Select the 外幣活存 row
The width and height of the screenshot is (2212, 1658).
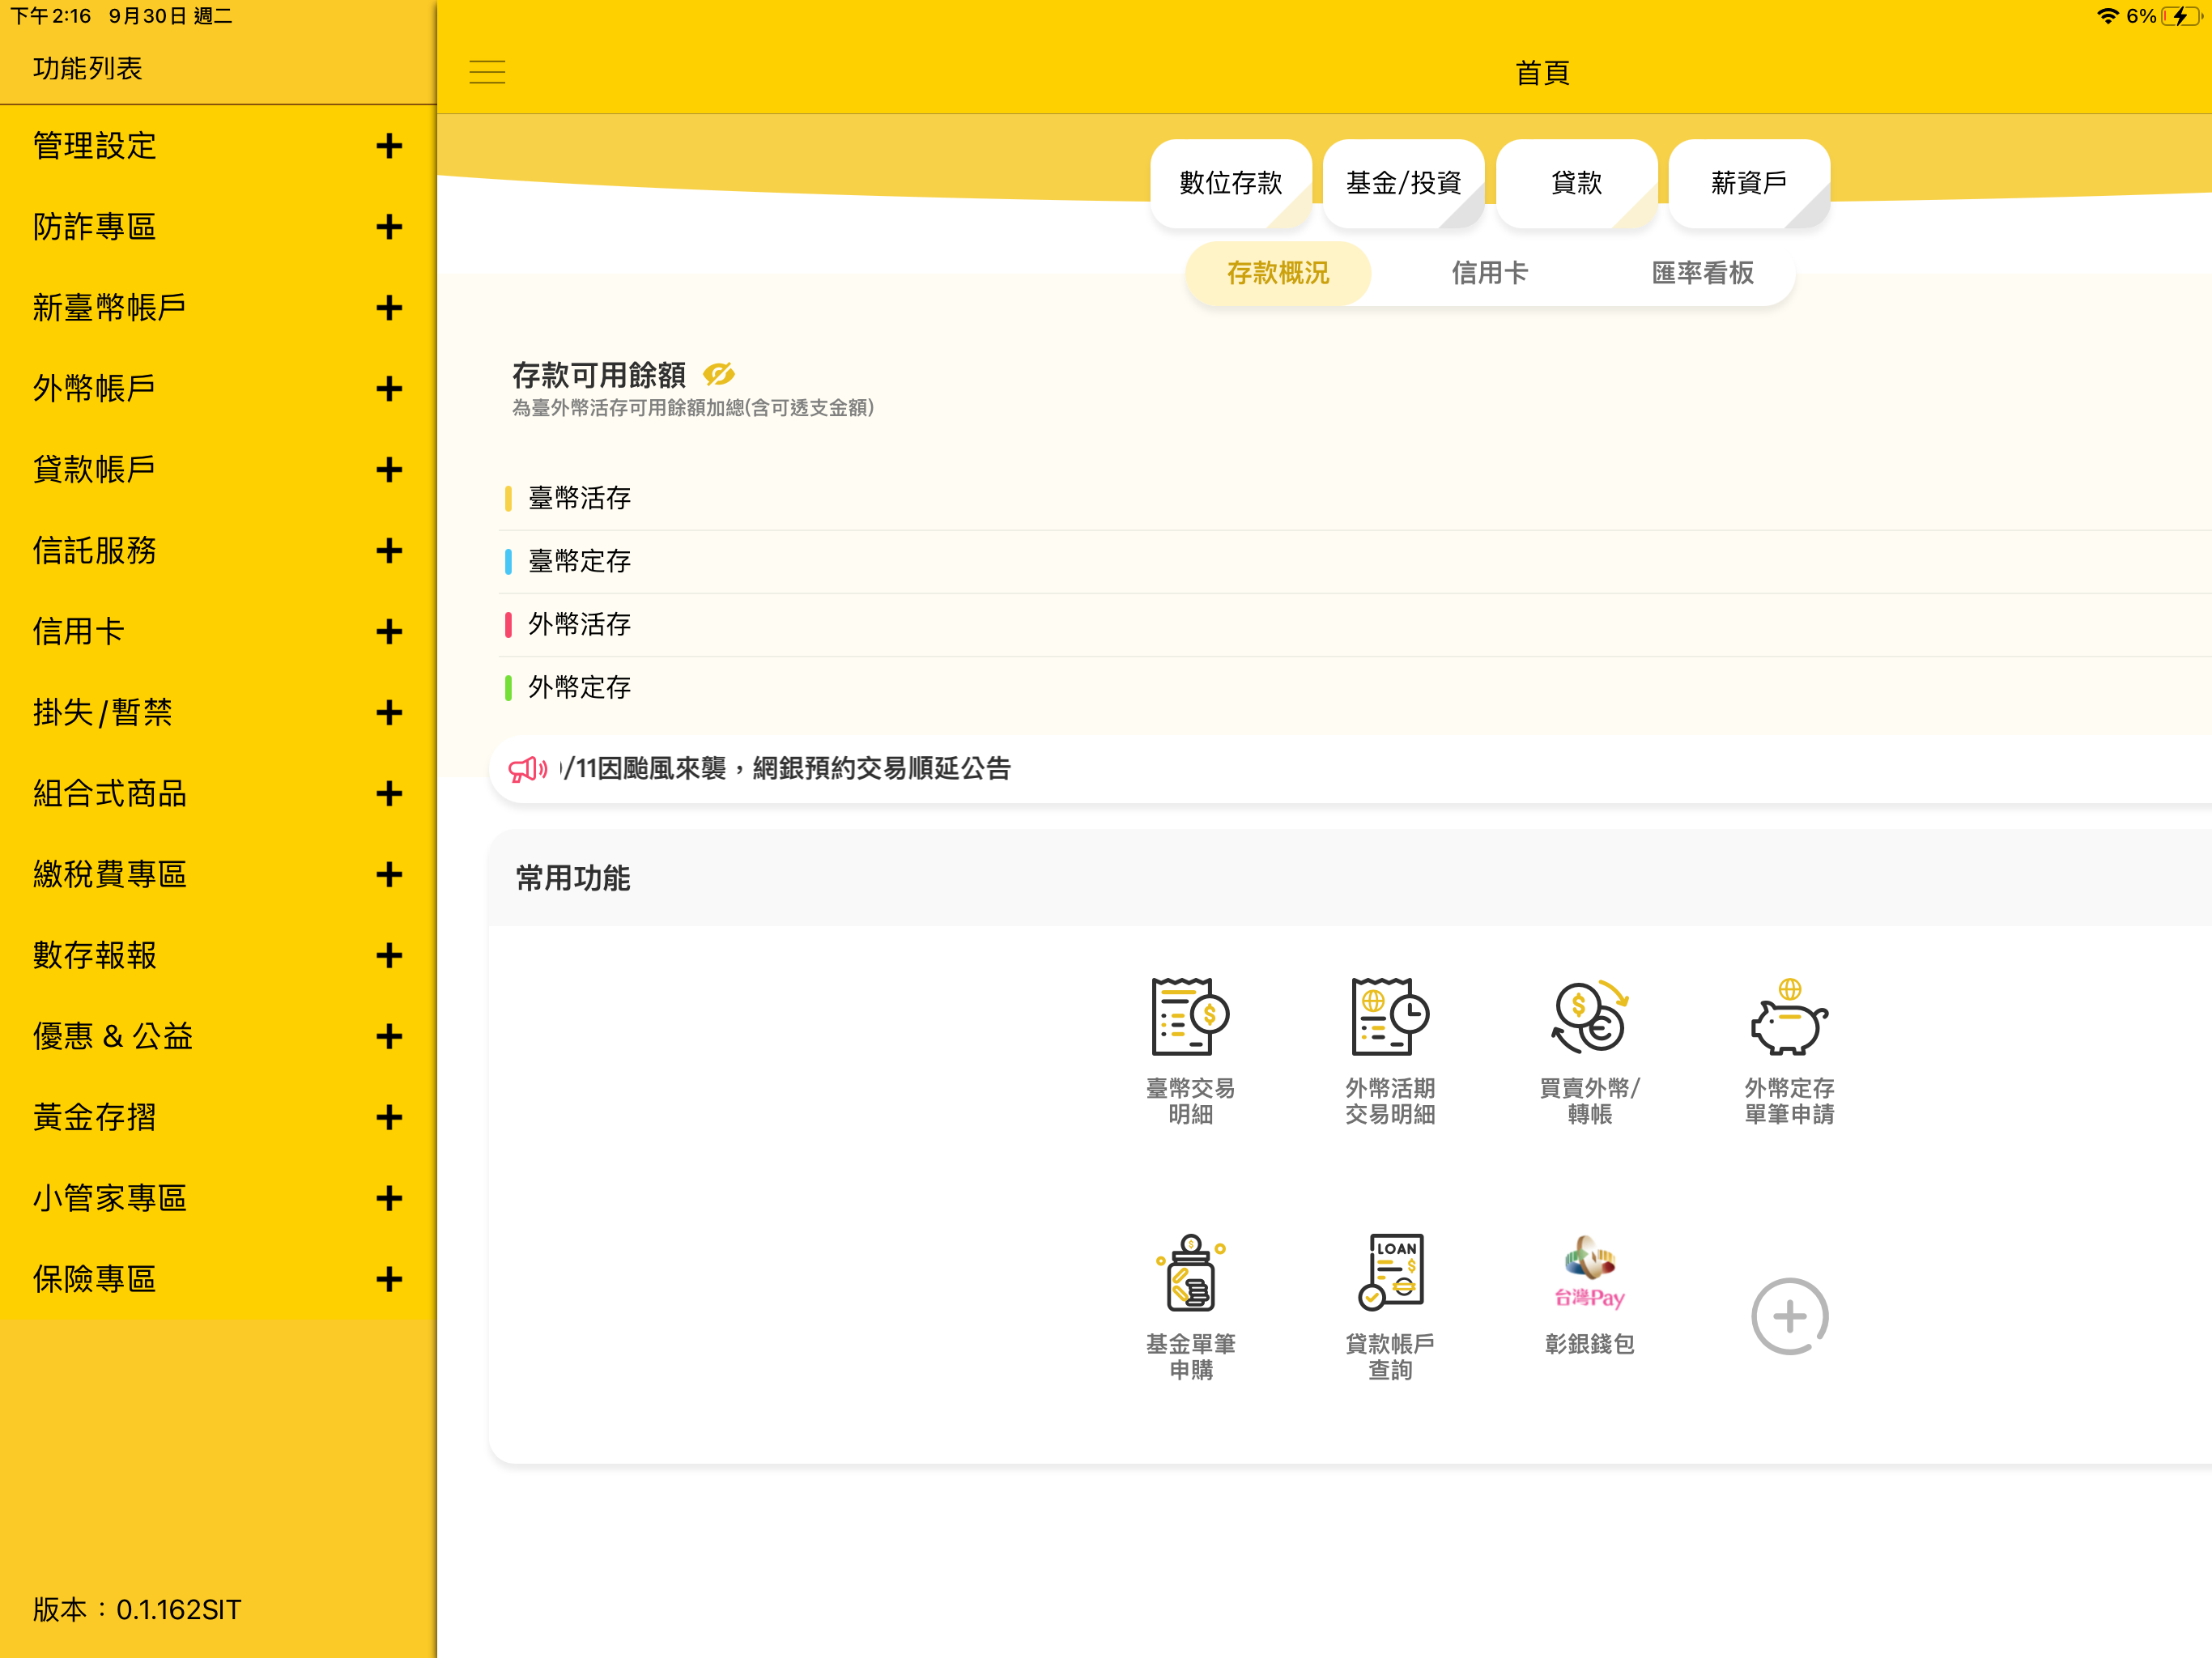tap(1355, 625)
